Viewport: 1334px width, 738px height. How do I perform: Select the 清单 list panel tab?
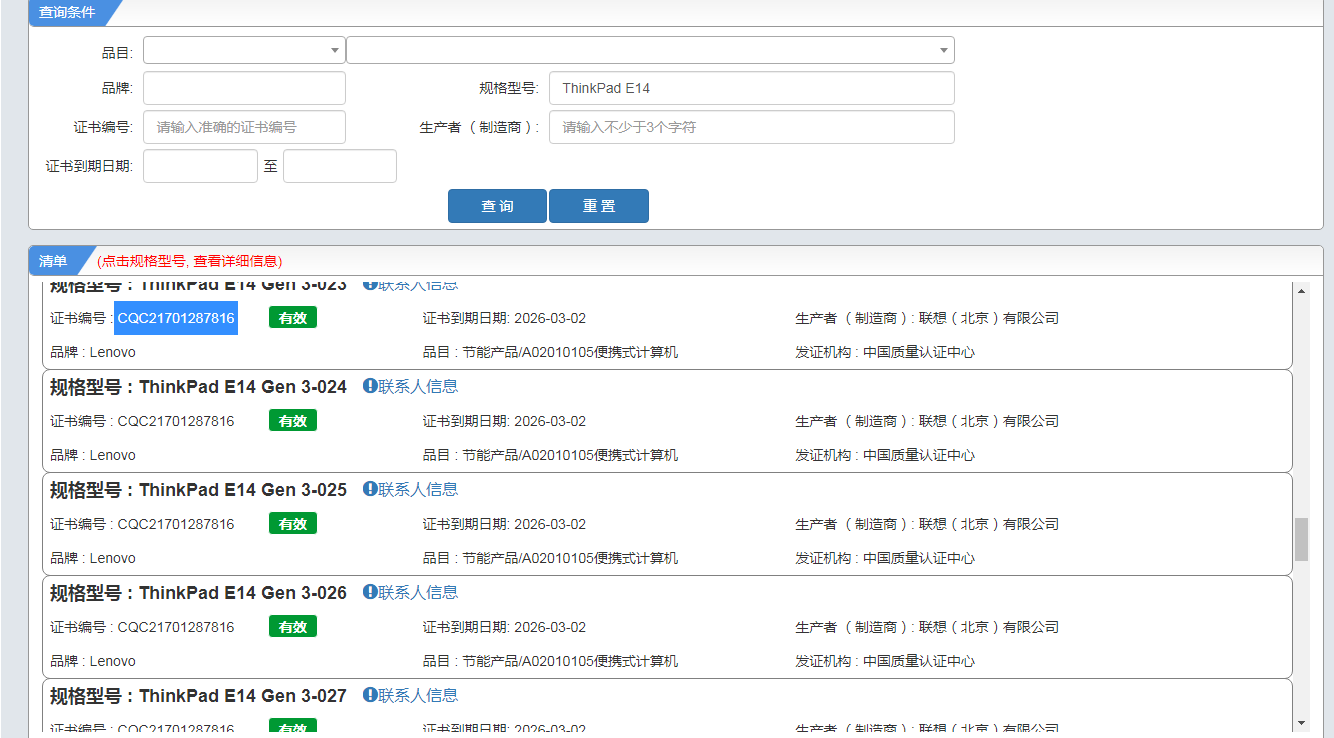[54, 261]
